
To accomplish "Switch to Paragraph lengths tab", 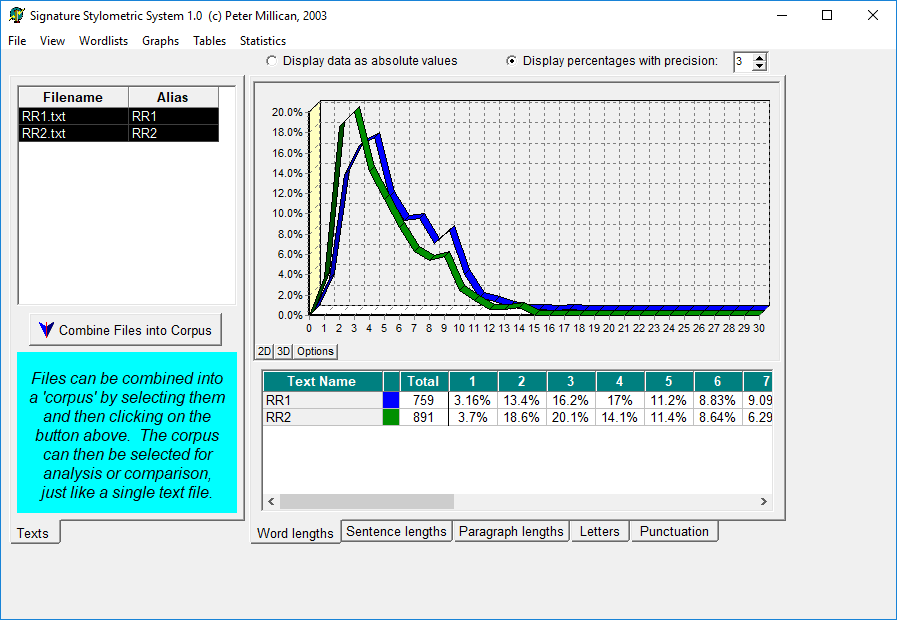I will (x=511, y=531).
